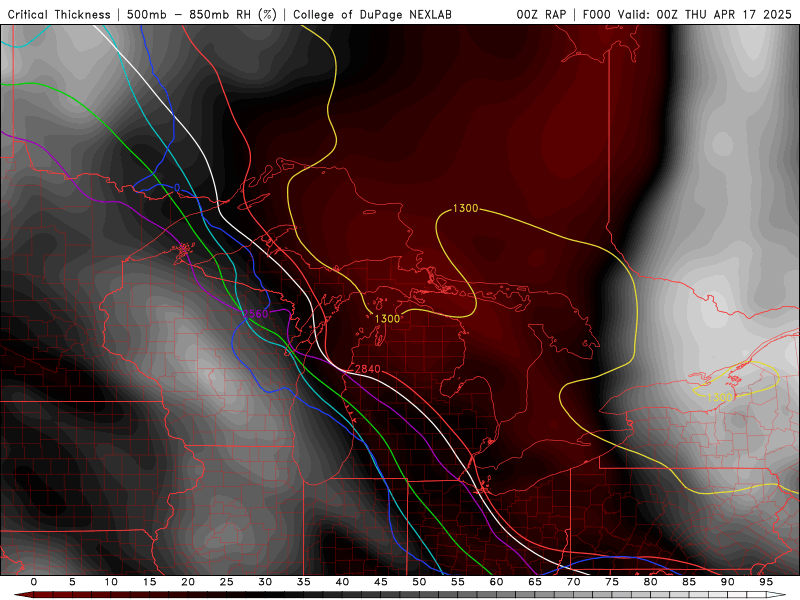Click the purple "2560" contour label
The height and width of the screenshot is (600, 800).
(255, 314)
